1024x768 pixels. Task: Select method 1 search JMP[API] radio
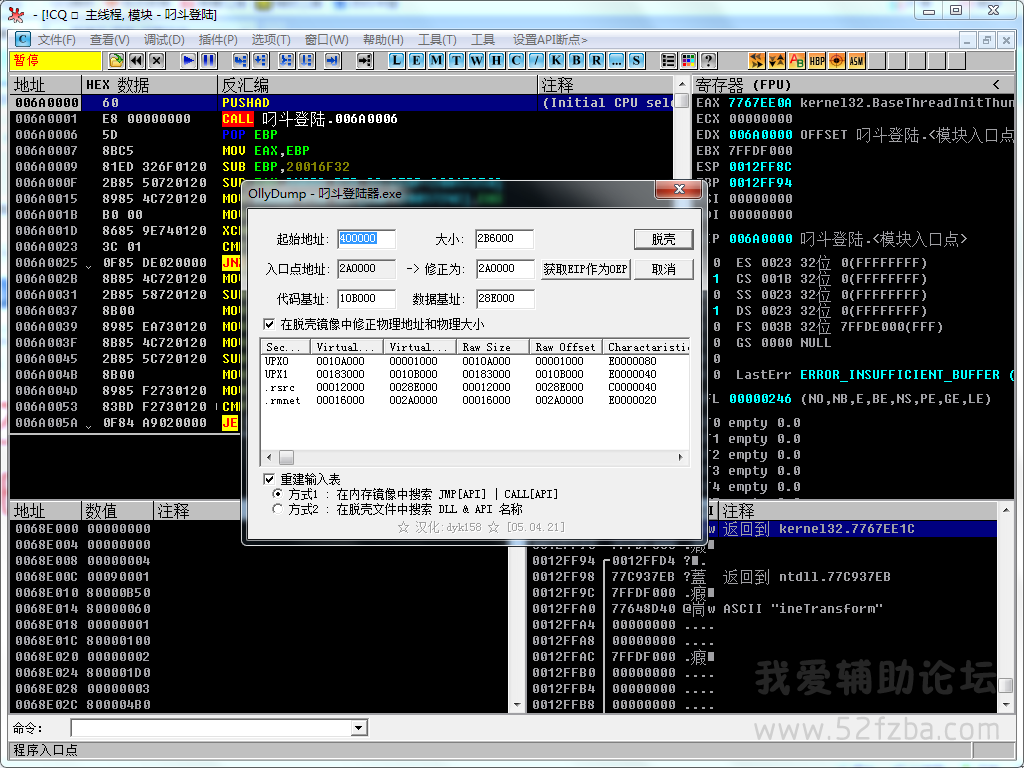pos(278,494)
